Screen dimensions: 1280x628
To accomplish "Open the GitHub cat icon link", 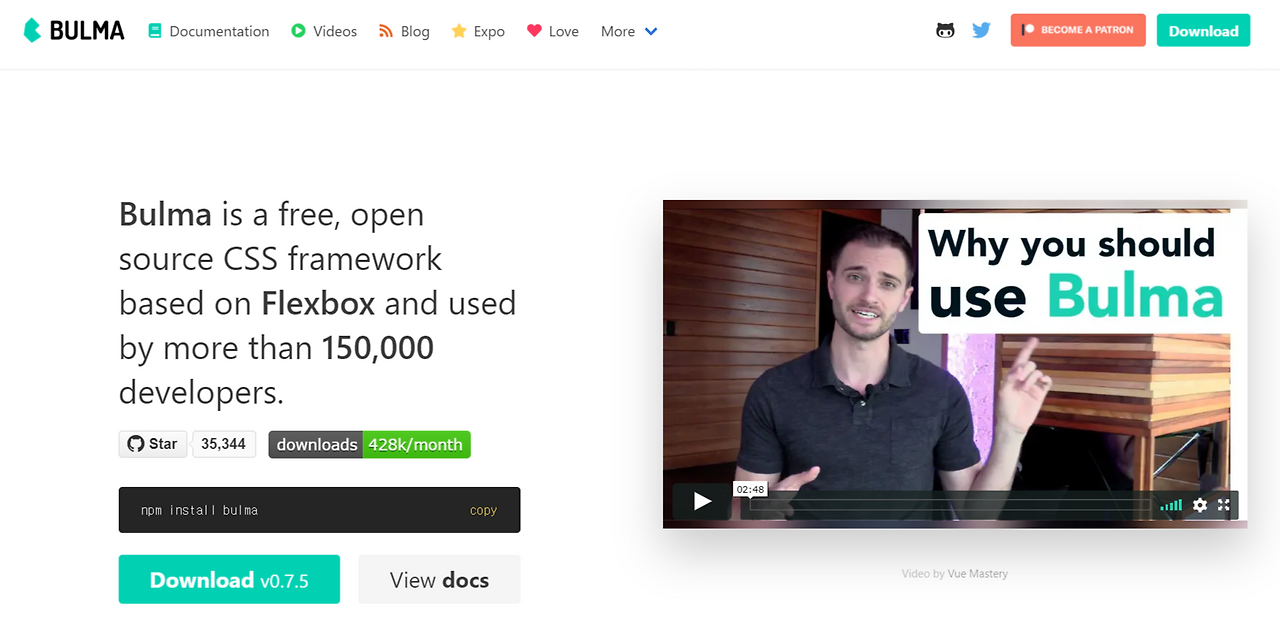I will tap(945, 31).
